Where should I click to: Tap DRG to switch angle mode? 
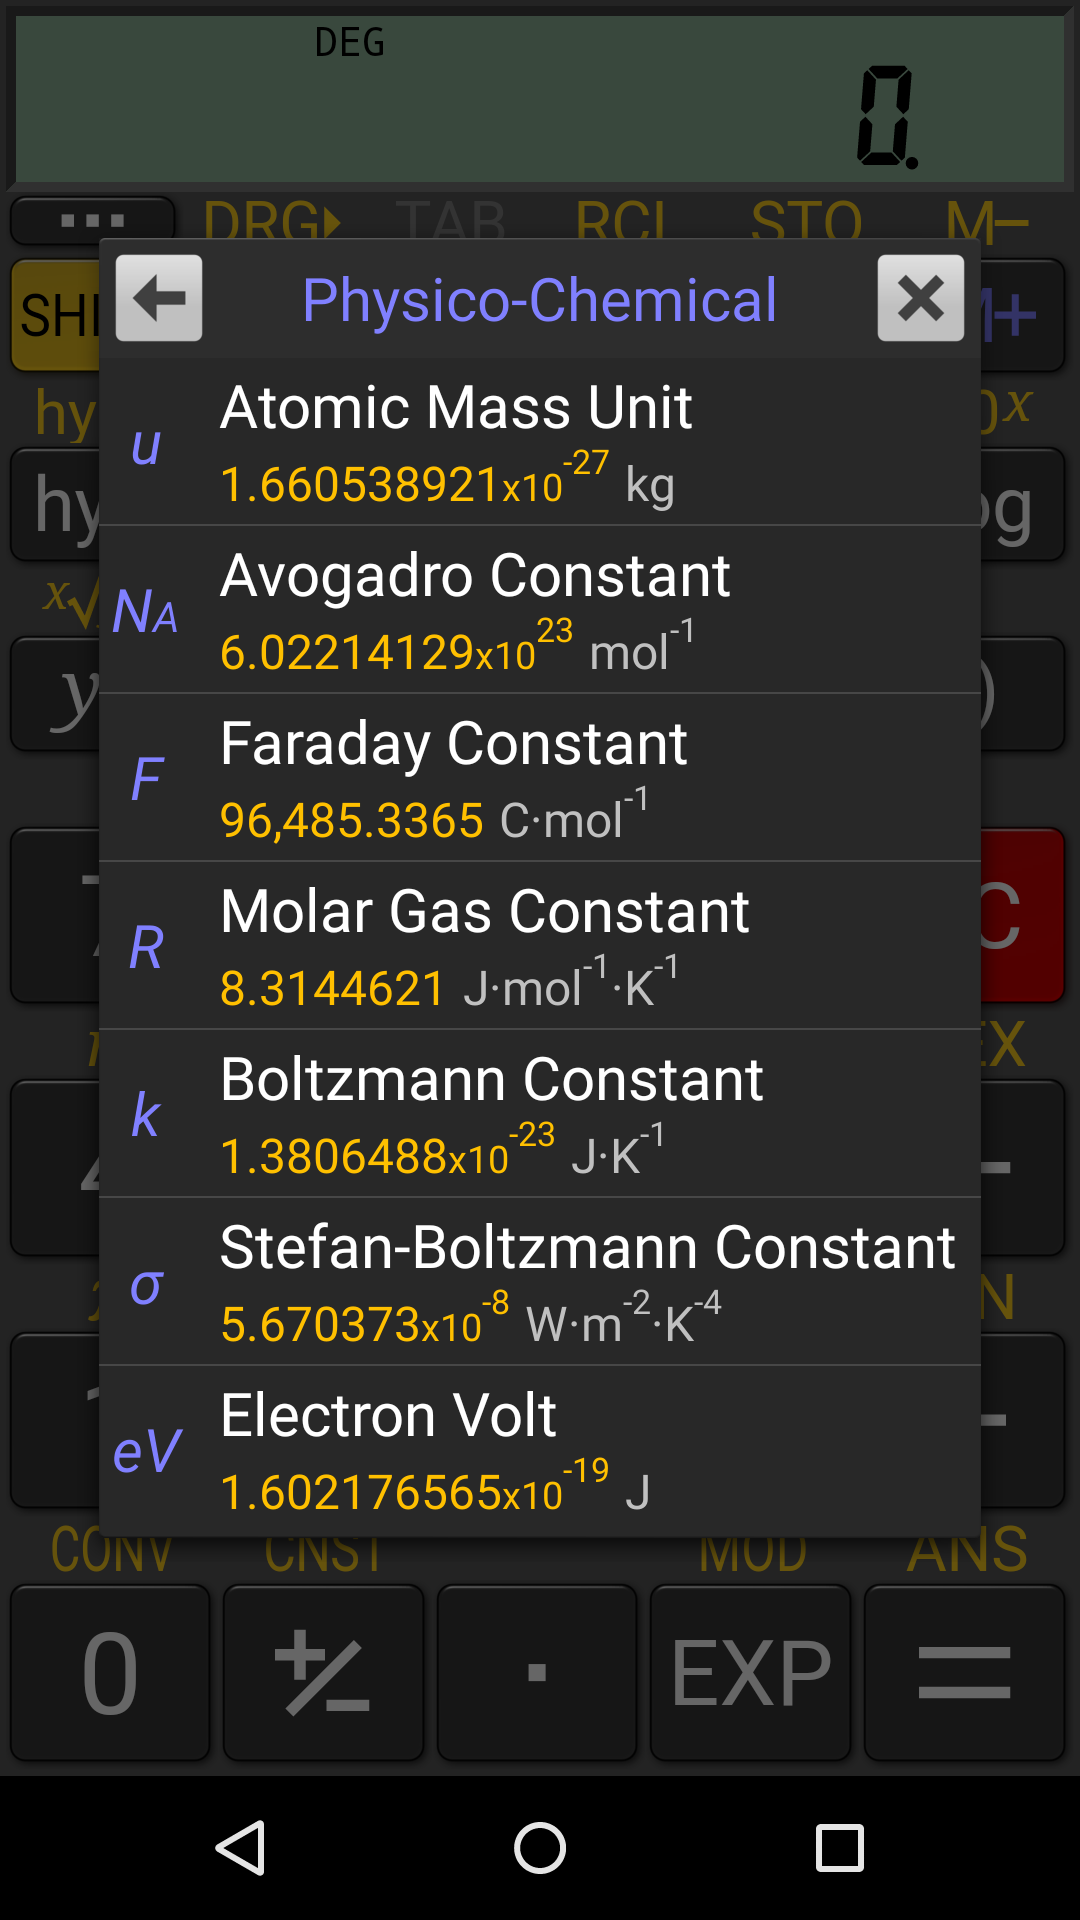pos(270,222)
